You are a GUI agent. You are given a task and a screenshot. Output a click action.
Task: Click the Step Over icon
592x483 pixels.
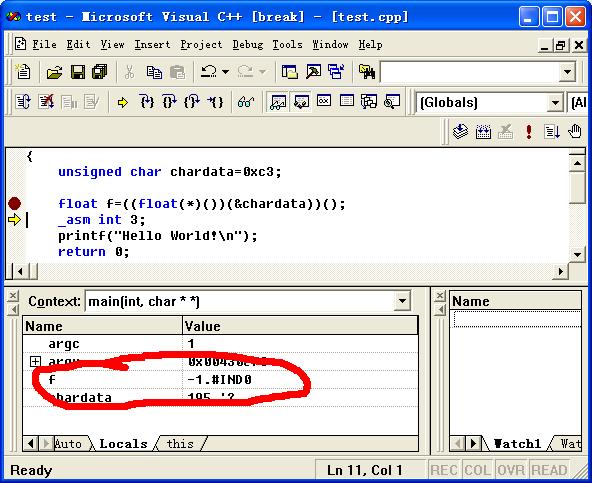click(x=170, y=102)
